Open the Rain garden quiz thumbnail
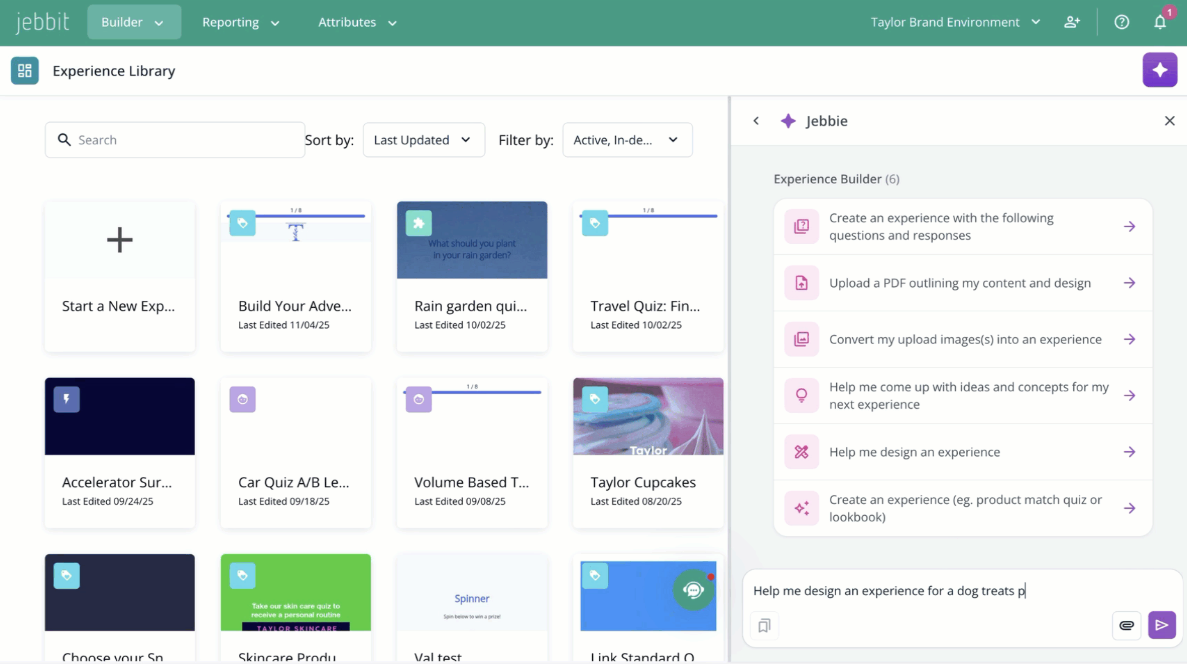Viewport: 1187px width, 666px height. click(472, 240)
